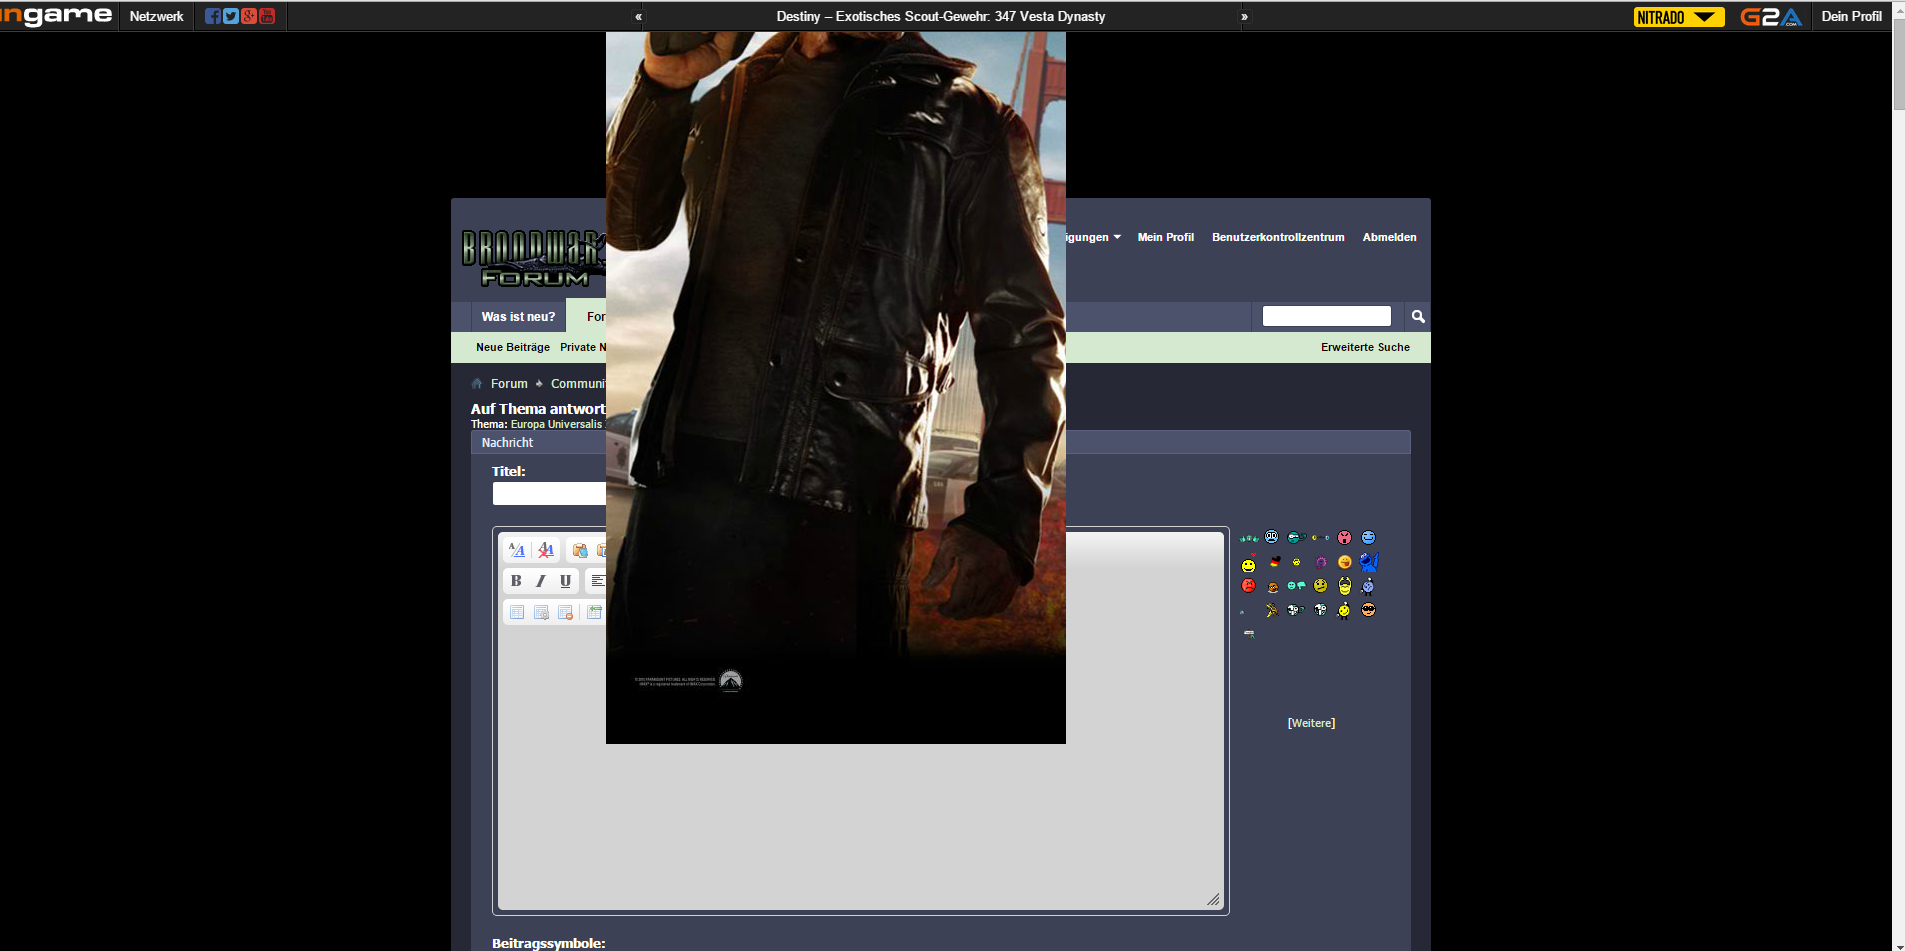Open the ingame Facebook page icon

[213, 16]
